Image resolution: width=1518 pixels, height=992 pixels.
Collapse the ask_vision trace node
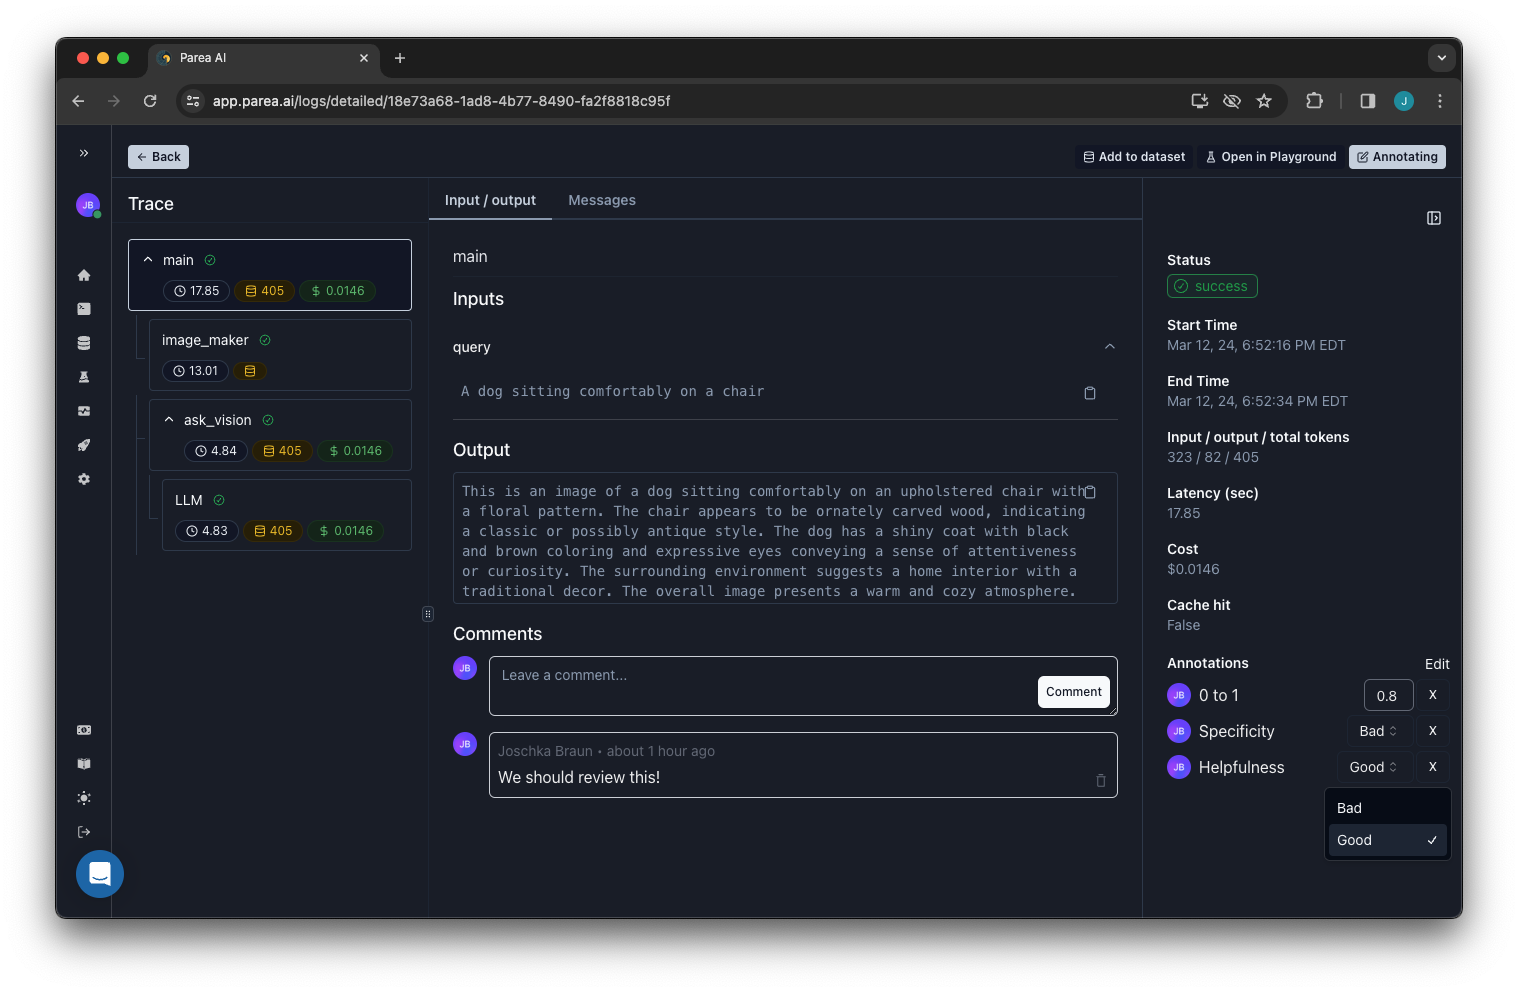[x=169, y=420]
